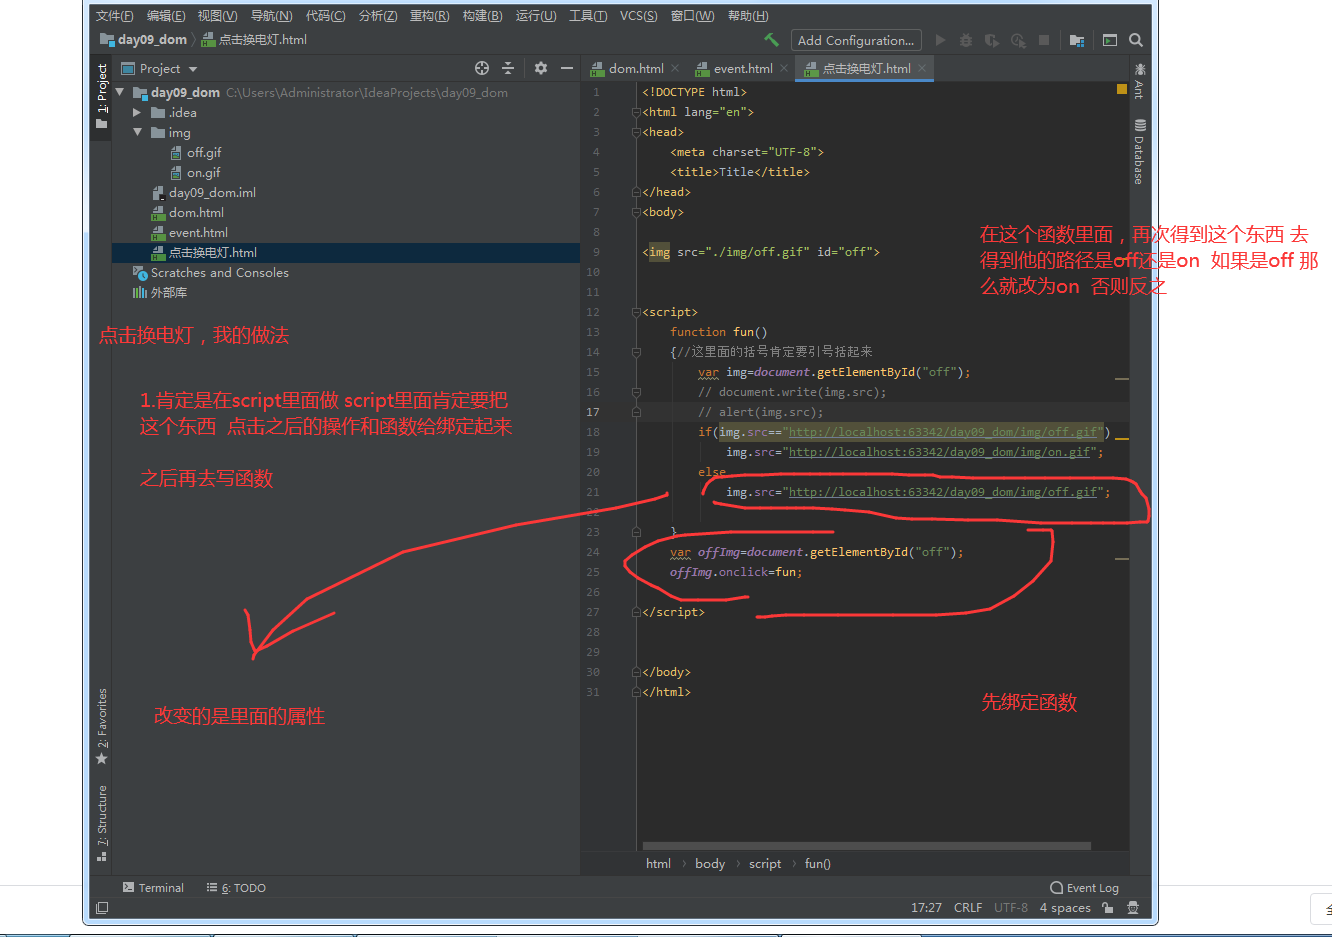Click the code inspection icon in status bar
Image resolution: width=1332 pixels, height=937 pixels.
tap(1133, 908)
